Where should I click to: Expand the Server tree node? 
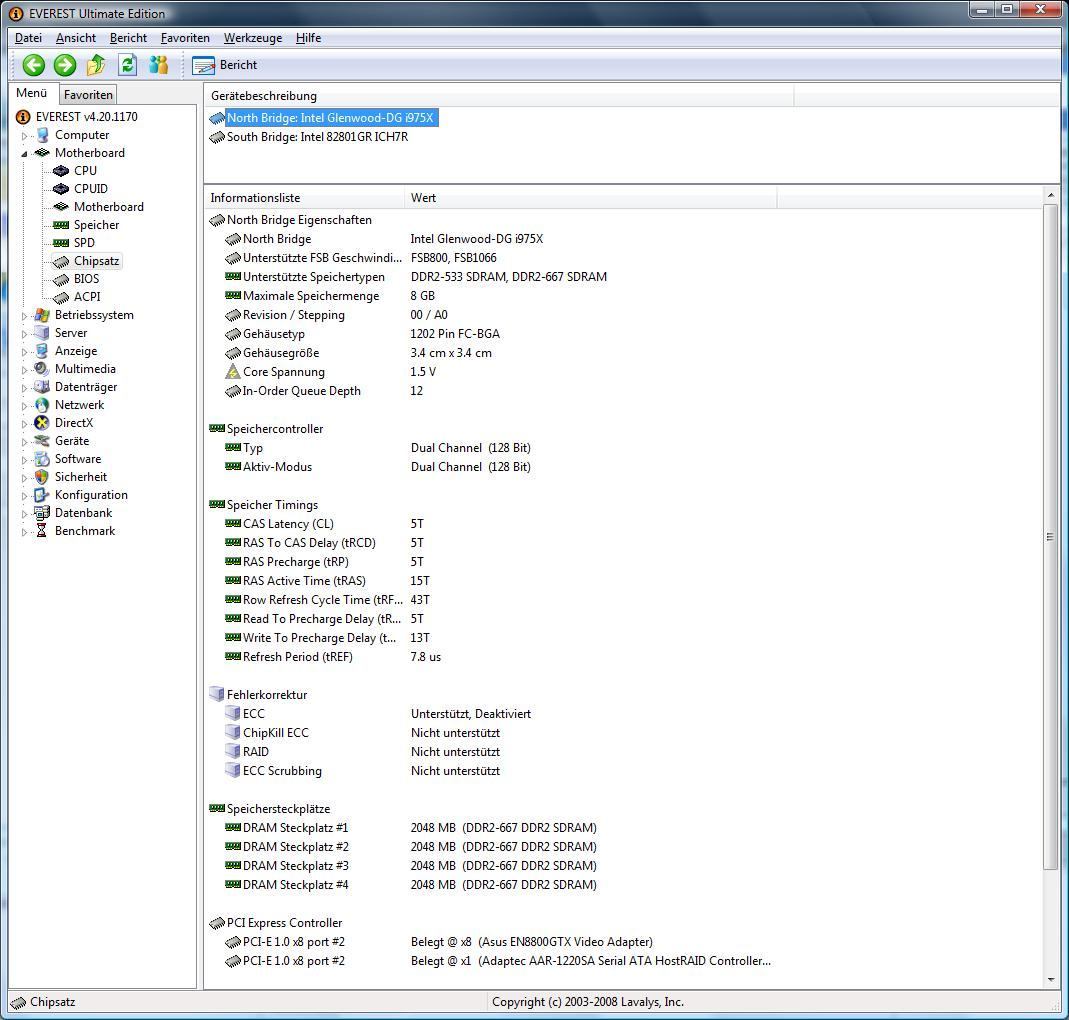click(25, 333)
